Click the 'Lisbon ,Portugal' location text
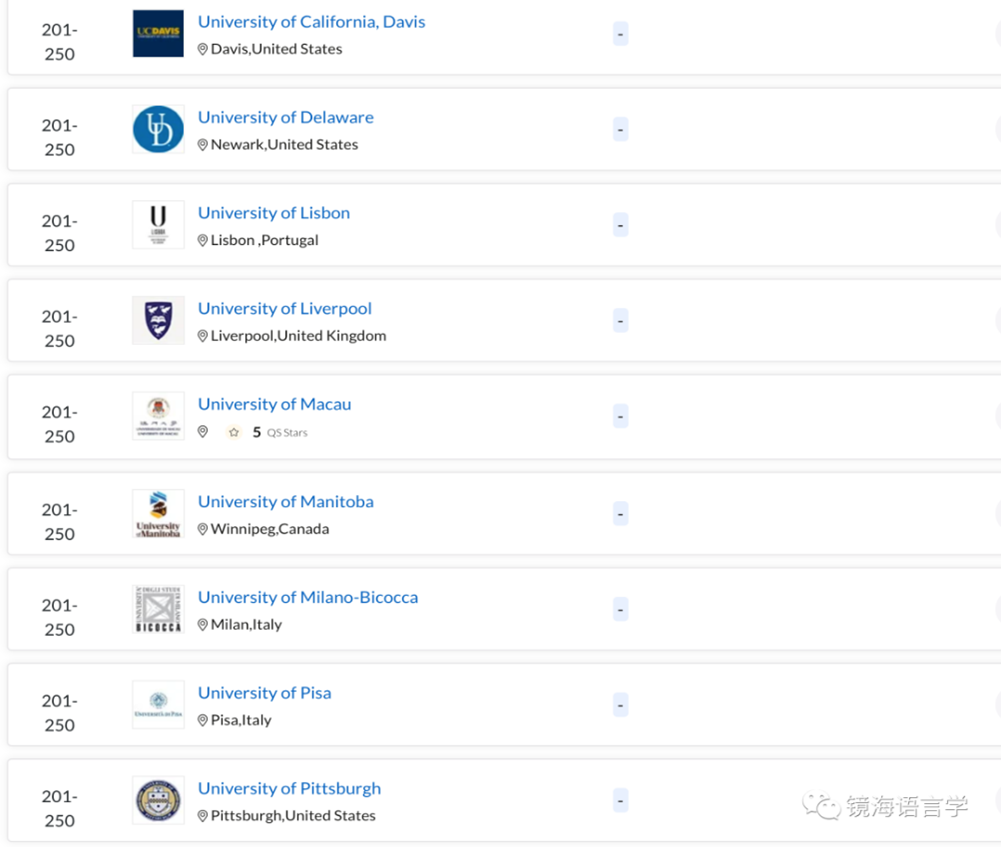 click(x=264, y=241)
